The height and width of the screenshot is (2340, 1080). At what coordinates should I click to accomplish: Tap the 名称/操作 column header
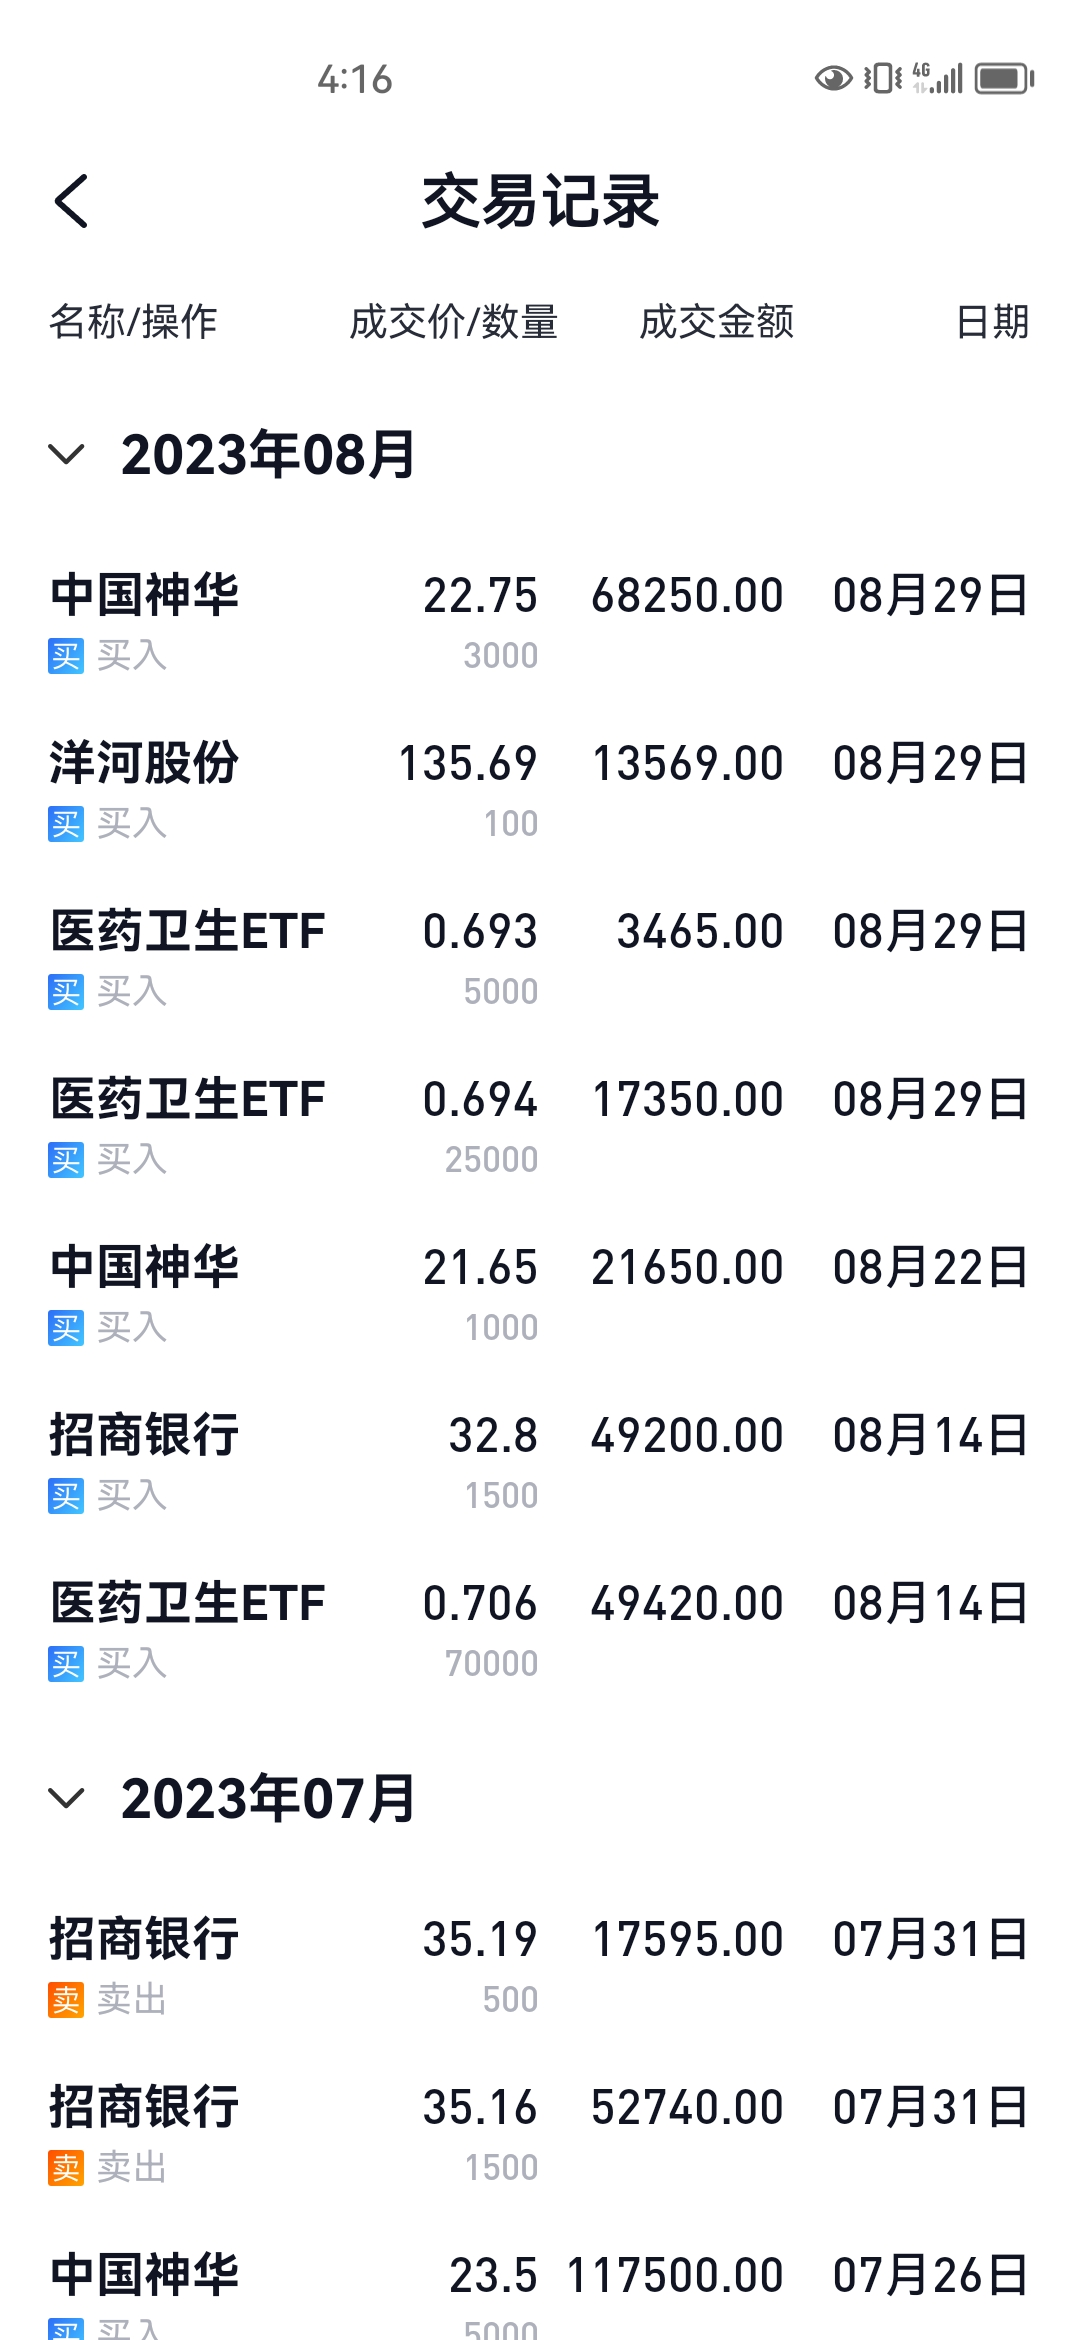[x=133, y=322]
